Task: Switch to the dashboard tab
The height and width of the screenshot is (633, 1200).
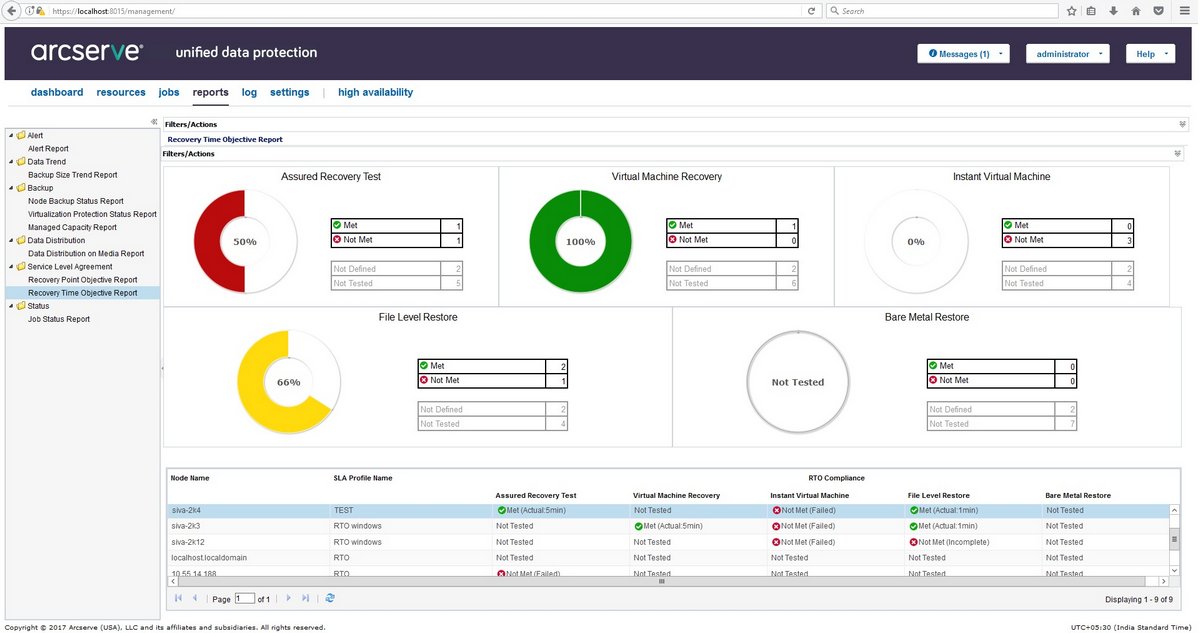Action: coord(57,92)
